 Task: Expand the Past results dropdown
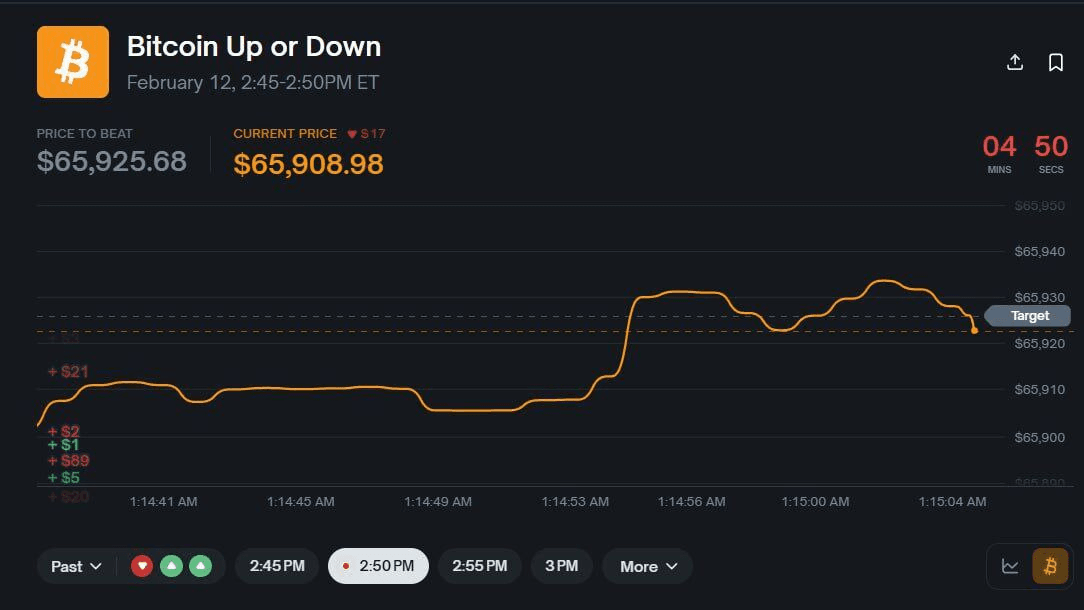pyautogui.click(x=77, y=566)
